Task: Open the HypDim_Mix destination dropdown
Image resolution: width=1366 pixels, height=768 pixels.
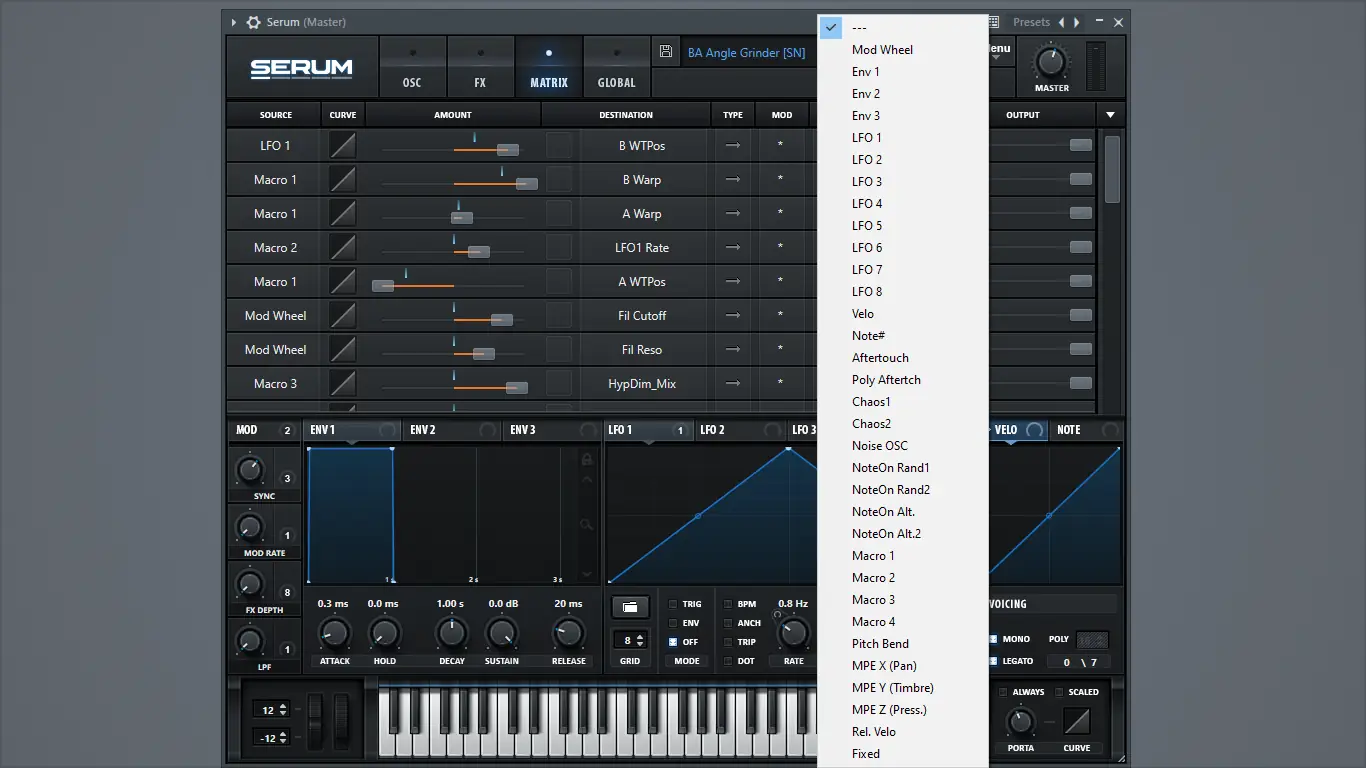Action: point(642,383)
